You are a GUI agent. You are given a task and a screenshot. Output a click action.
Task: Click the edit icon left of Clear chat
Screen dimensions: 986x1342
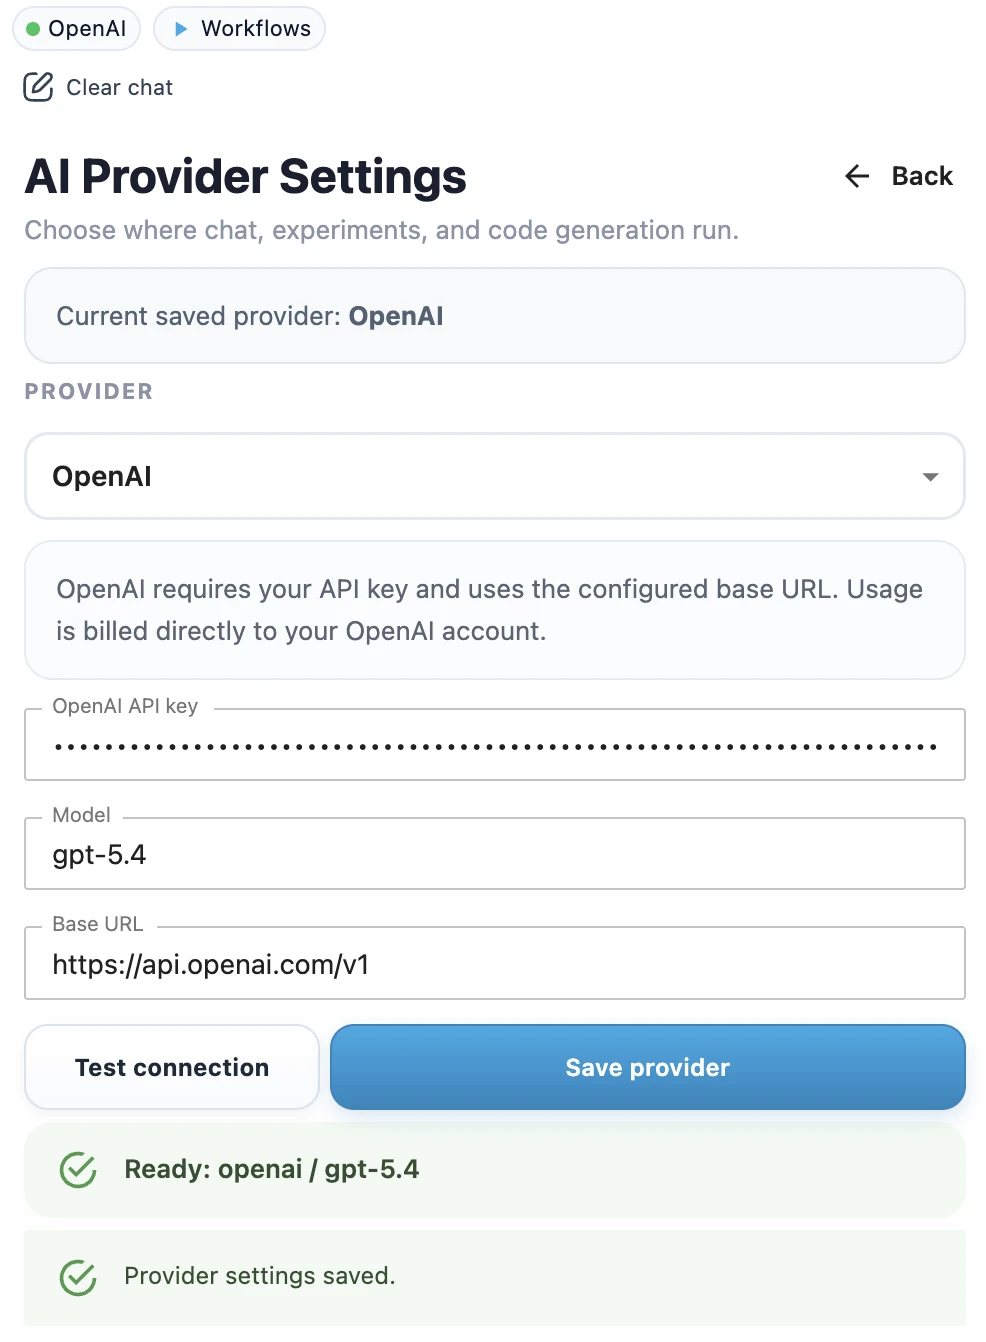point(37,87)
